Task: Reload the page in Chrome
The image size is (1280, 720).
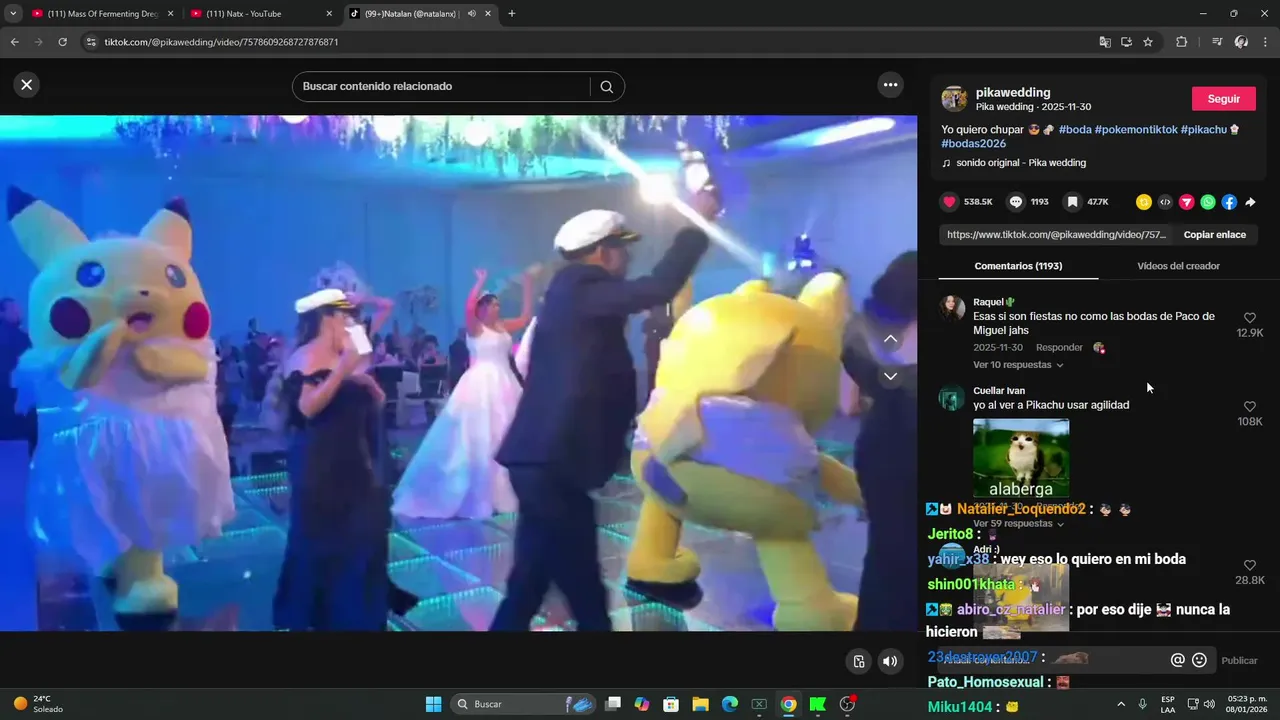Action: [62, 42]
